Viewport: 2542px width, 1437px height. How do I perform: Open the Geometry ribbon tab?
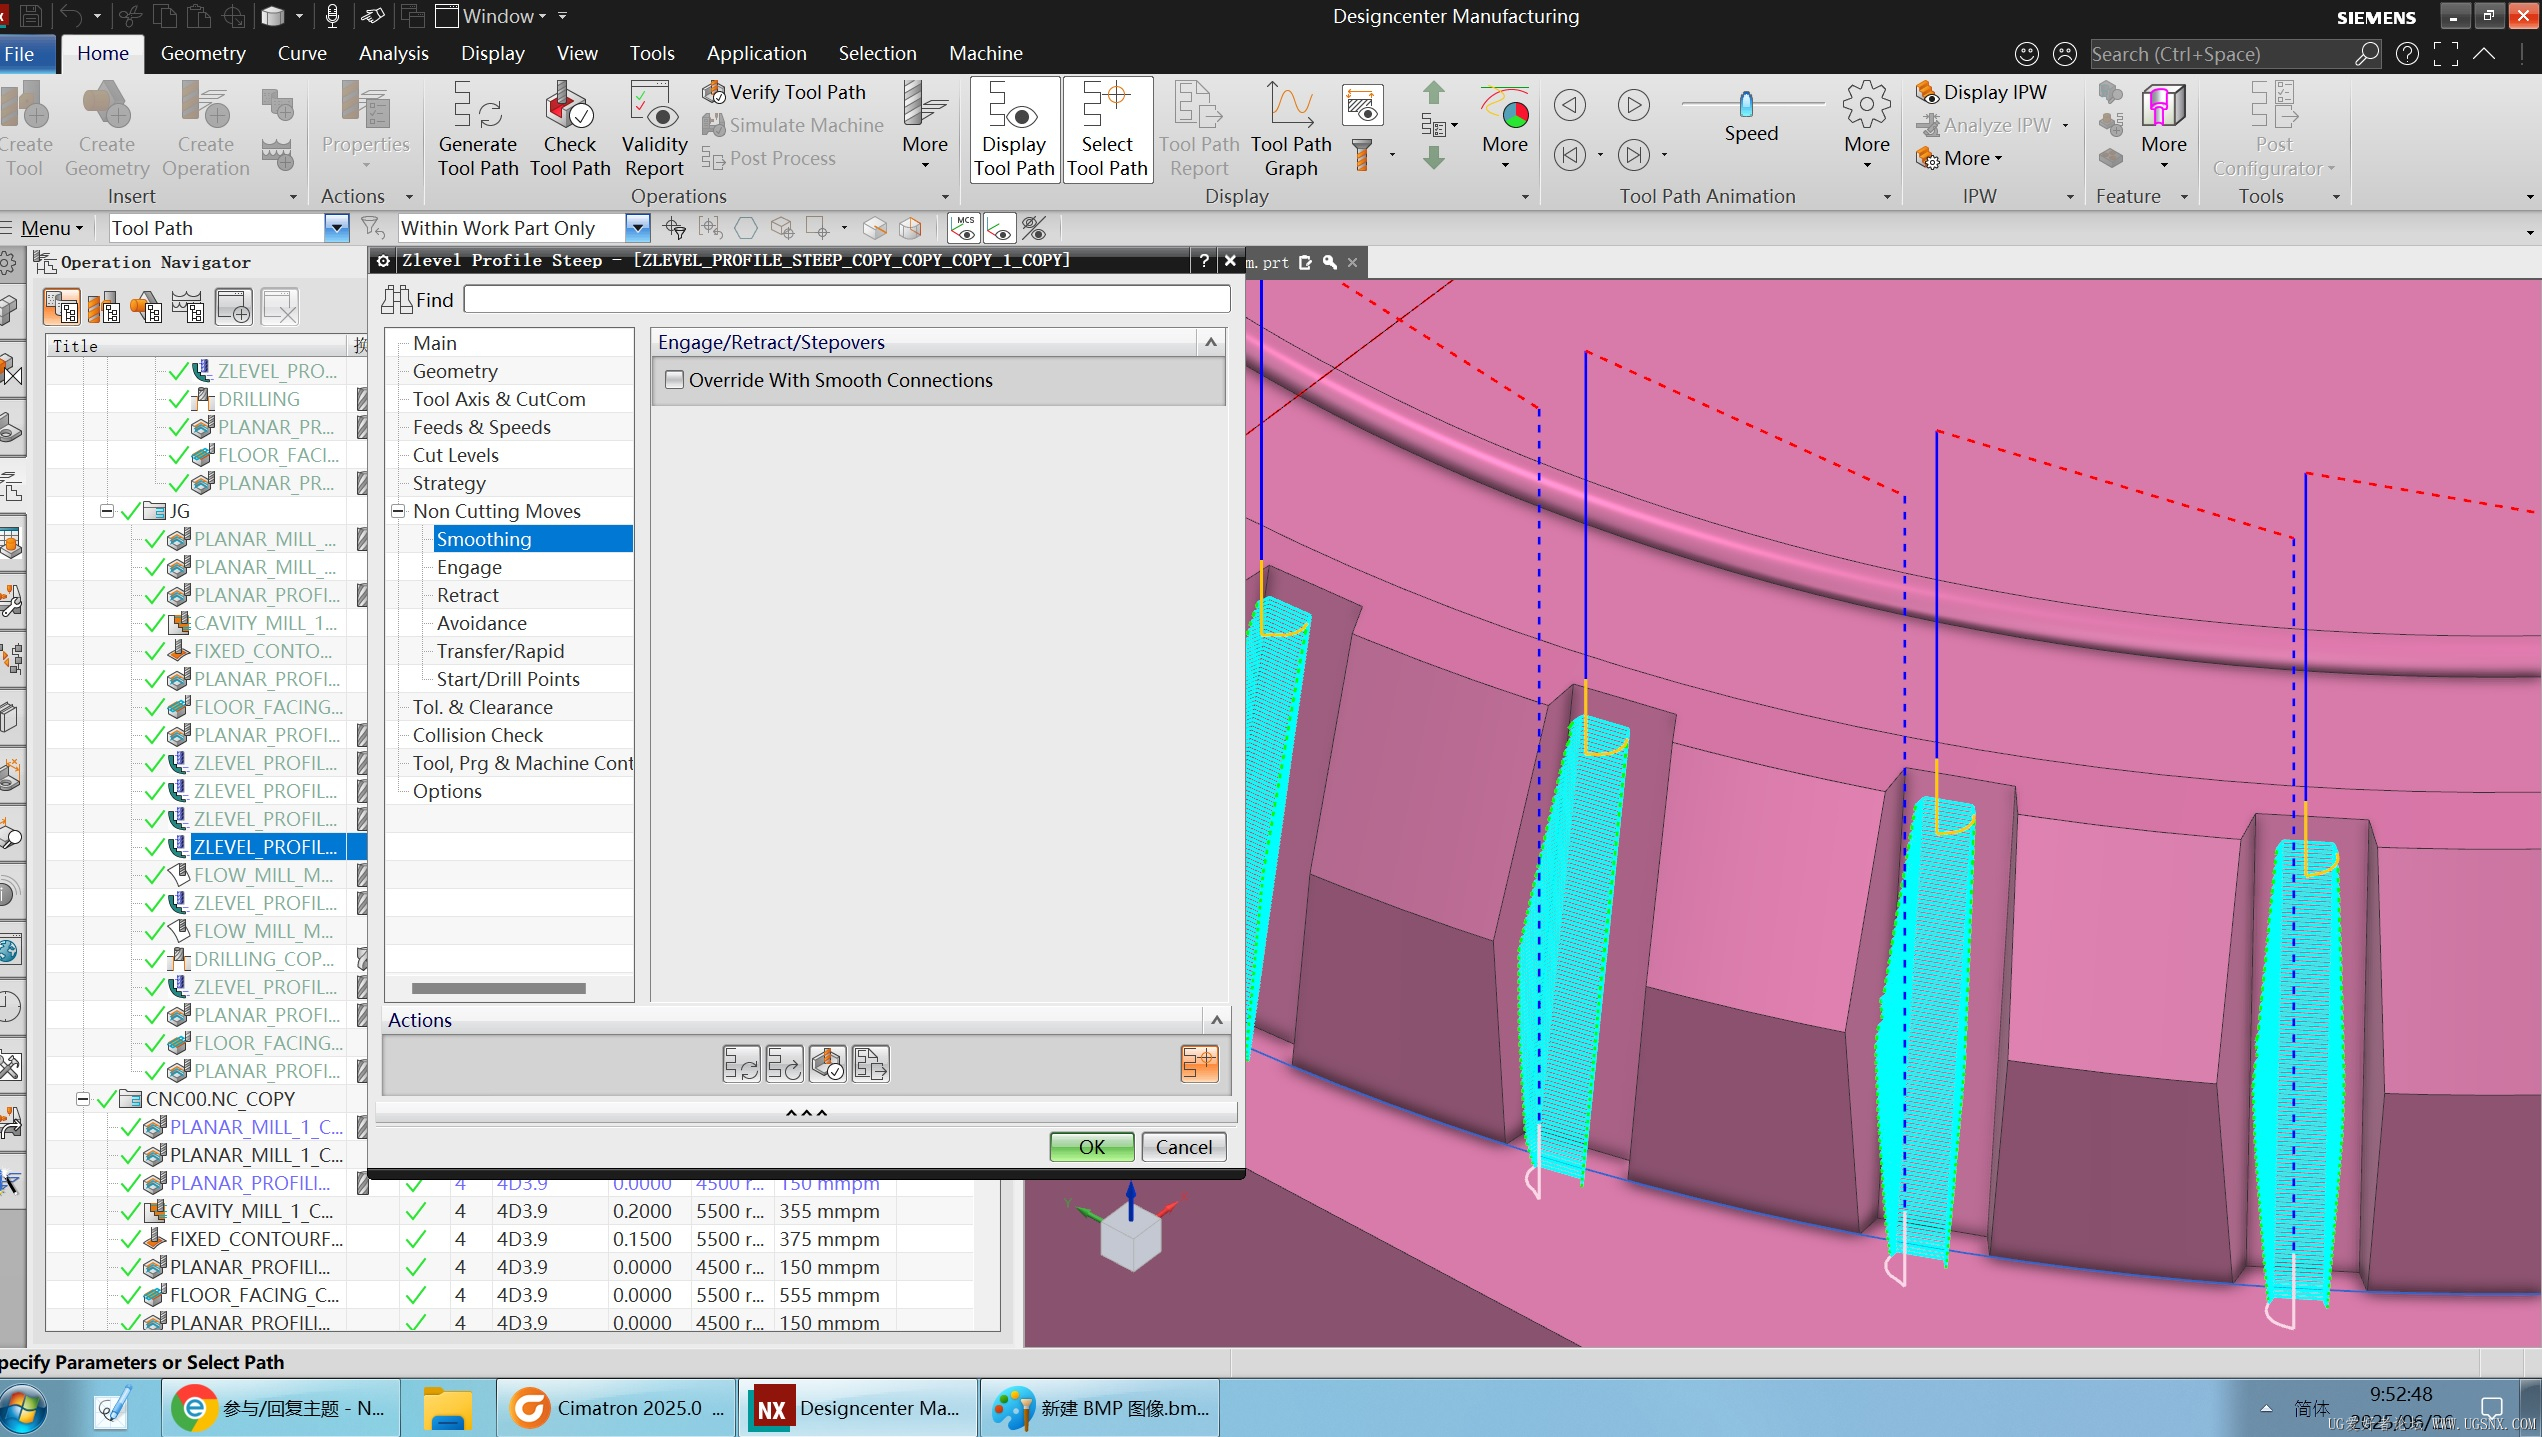[x=203, y=53]
